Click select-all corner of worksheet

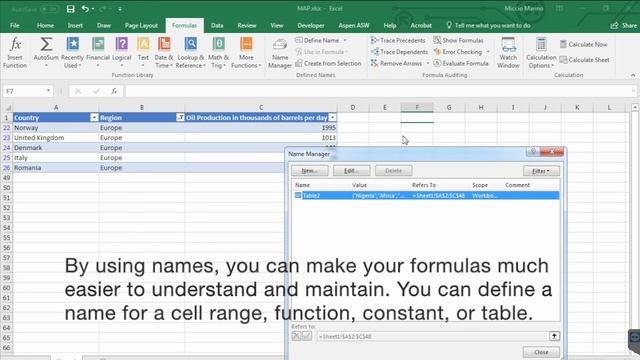click(x=7, y=108)
